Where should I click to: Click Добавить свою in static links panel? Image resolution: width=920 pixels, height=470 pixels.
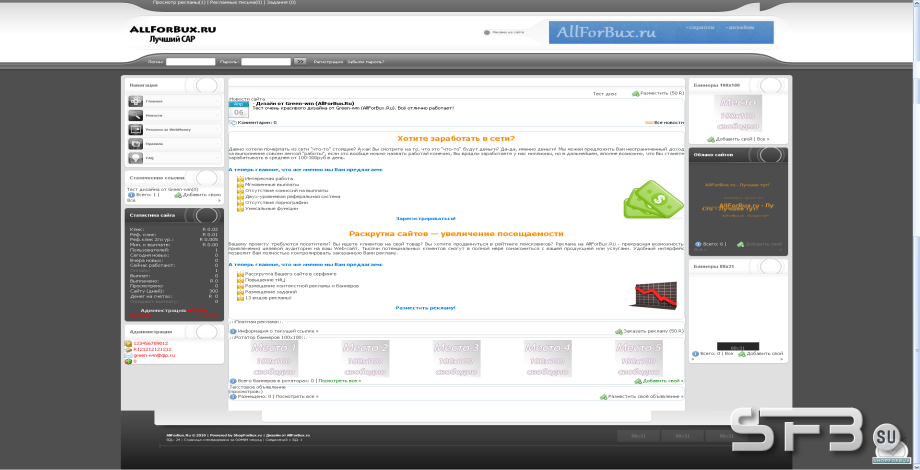(x=201, y=195)
